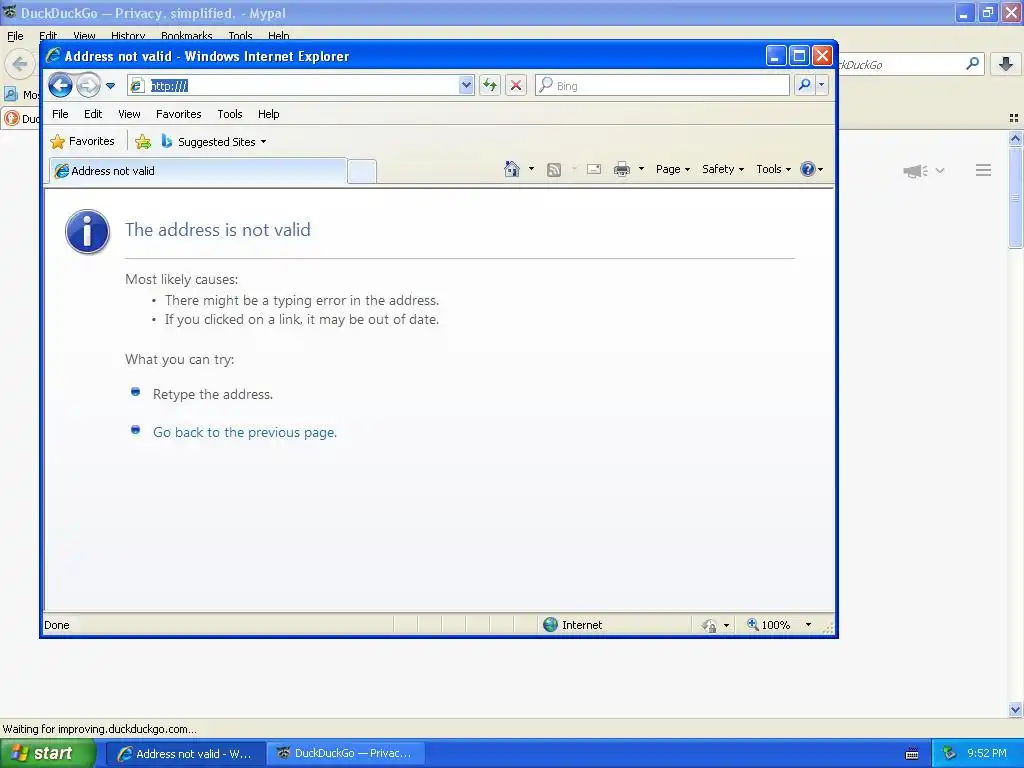Open the Help menu in Internet Explorer
Image resolution: width=1024 pixels, height=768 pixels.
268,114
